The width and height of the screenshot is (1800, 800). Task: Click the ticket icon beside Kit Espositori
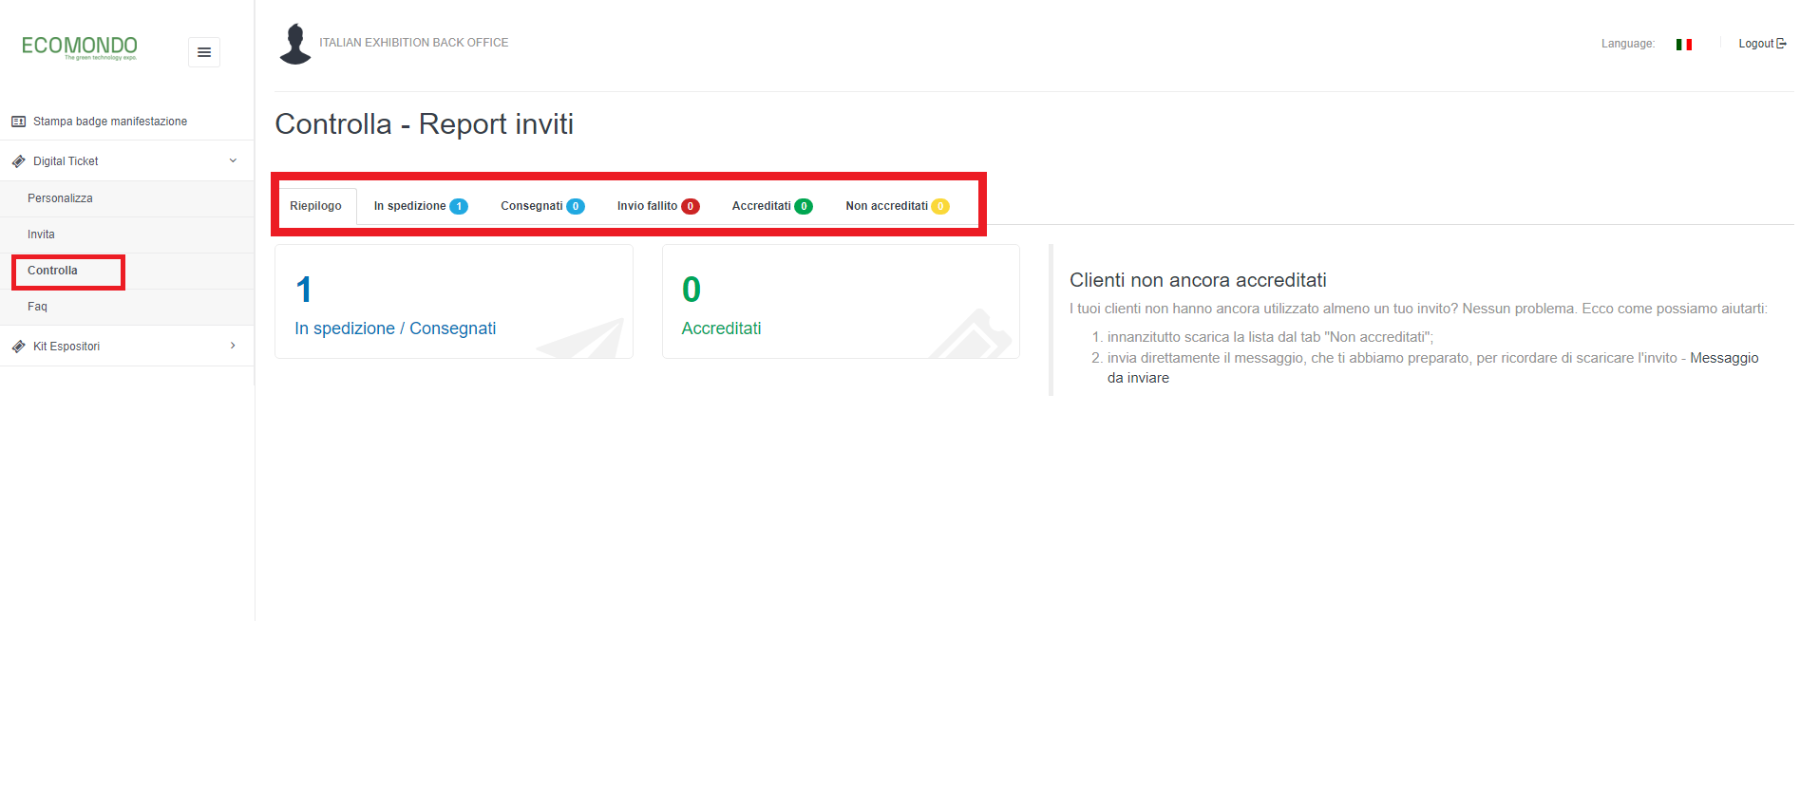18,347
